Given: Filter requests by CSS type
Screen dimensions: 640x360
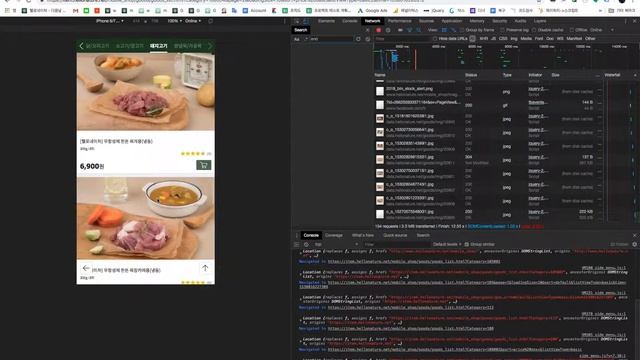Looking at the screenshot, I should pyautogui.click(x=503, y=39).
